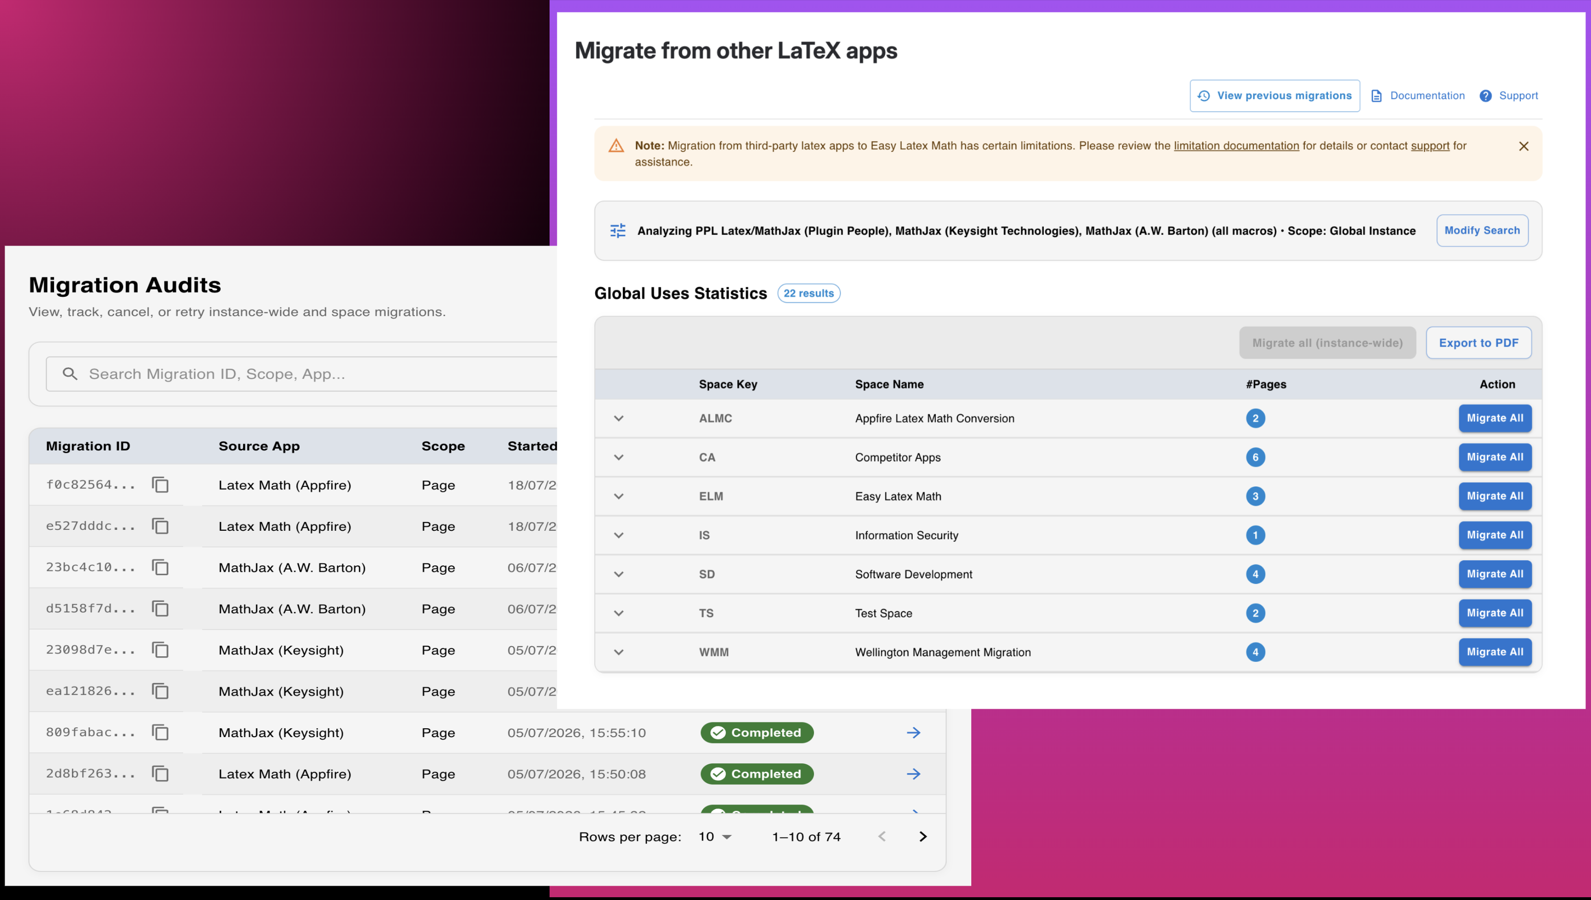The image size is (1591, 900).
Task: Copy migration ID 809fabac
Action: click(x=160, y=733)
